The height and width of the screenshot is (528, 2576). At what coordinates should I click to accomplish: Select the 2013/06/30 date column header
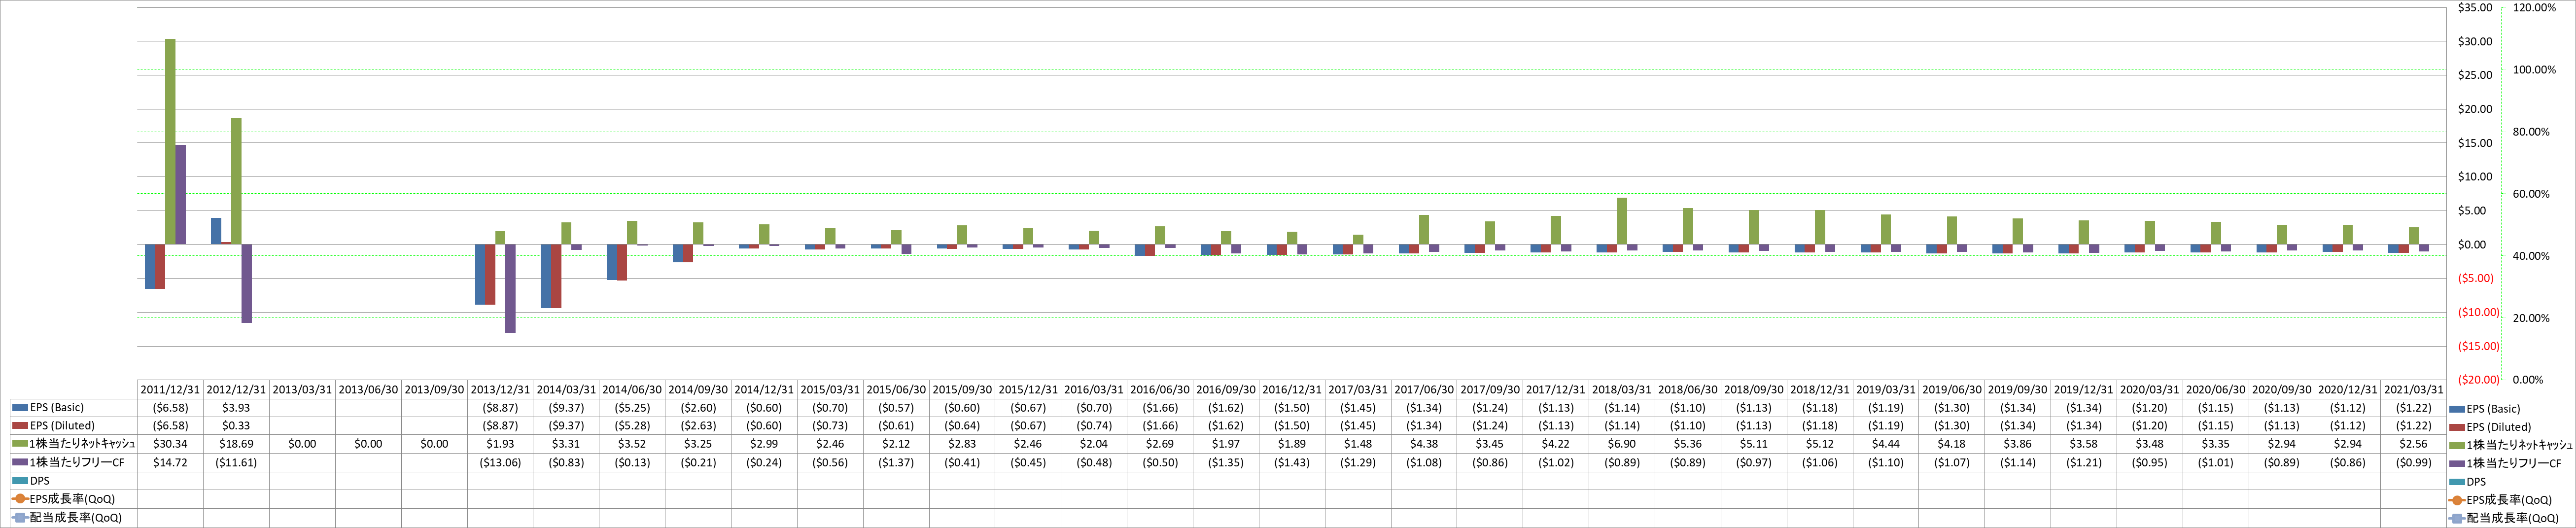pos(368,390)
